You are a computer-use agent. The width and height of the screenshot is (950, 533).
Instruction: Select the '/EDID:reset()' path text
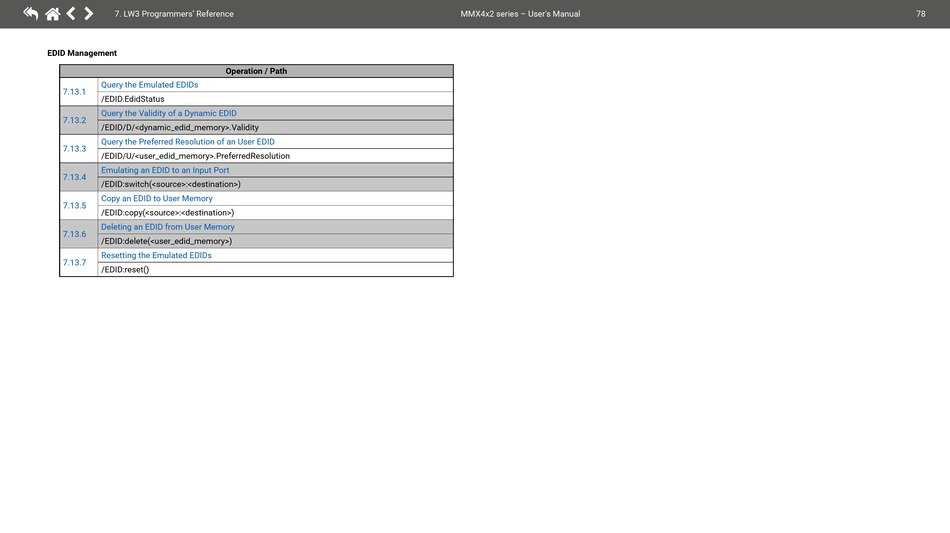125,270
